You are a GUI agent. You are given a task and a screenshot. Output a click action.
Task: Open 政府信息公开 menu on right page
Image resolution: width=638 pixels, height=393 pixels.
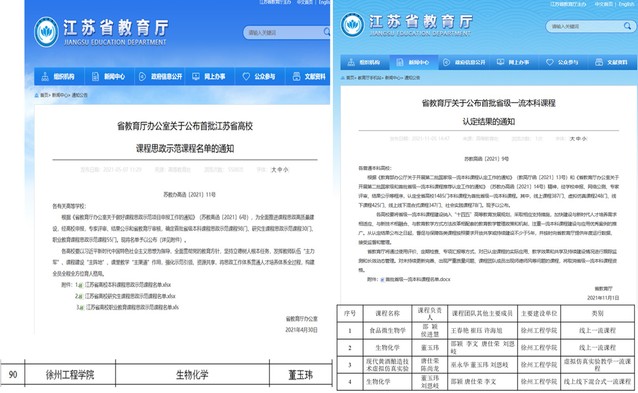click(x=464, y=62)
